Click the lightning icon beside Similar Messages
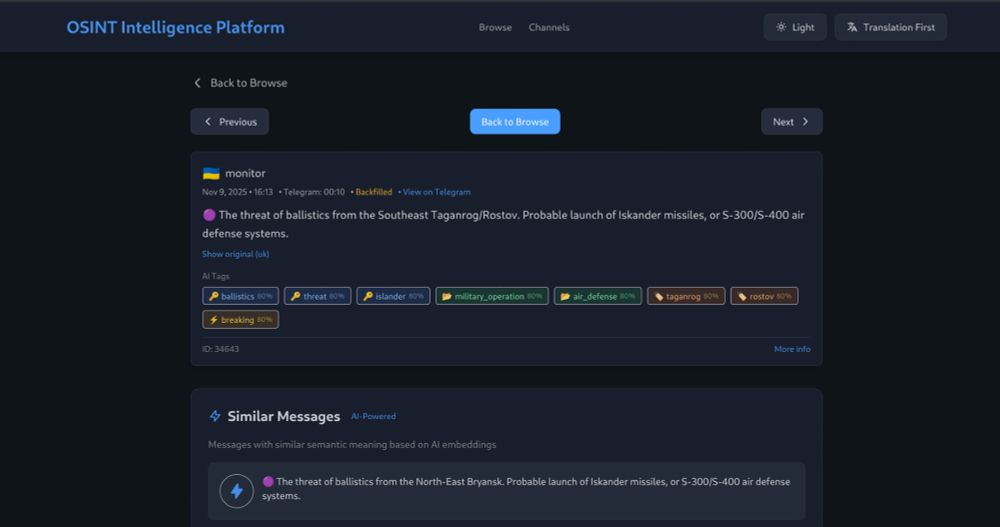Viewport: 1000px width, 527px height. [215, 416]
